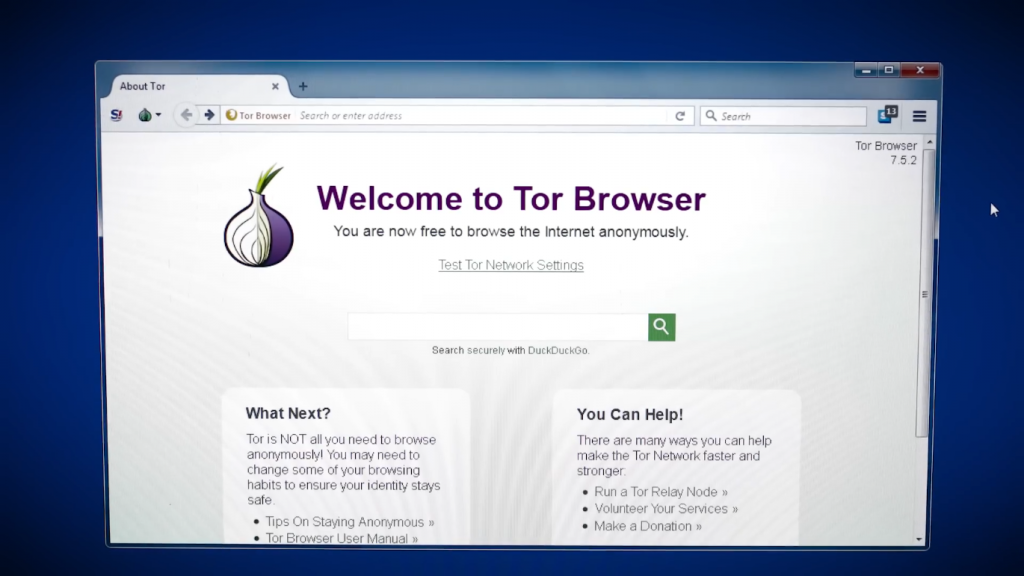Minimize the browser window
Image resolution: width=1024 pixels, height=576 pixels.
pos(866,70)
